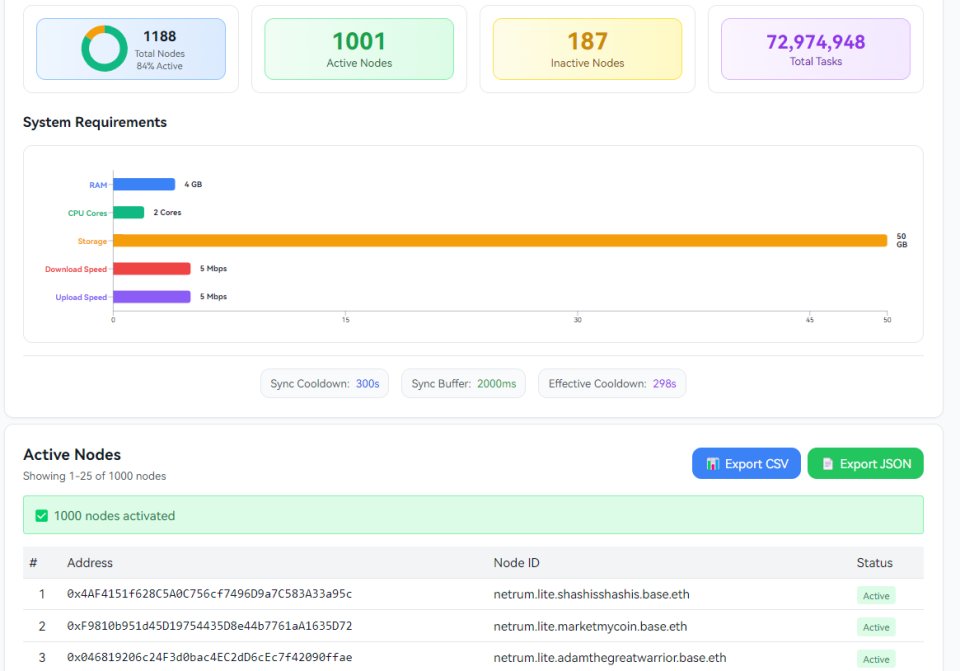Click the Node ID column header
This screenshot has height=671, width=960.
(516, 562)
